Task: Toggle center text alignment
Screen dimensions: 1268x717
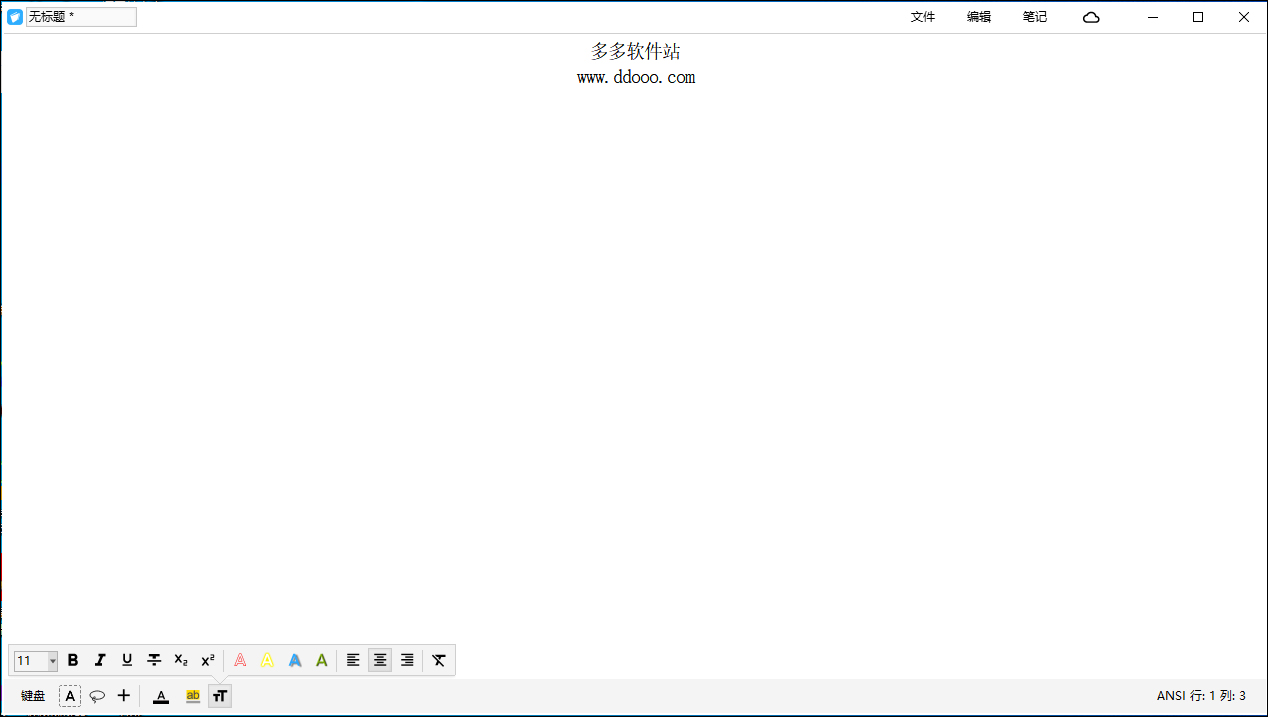Action: (380, 660)
